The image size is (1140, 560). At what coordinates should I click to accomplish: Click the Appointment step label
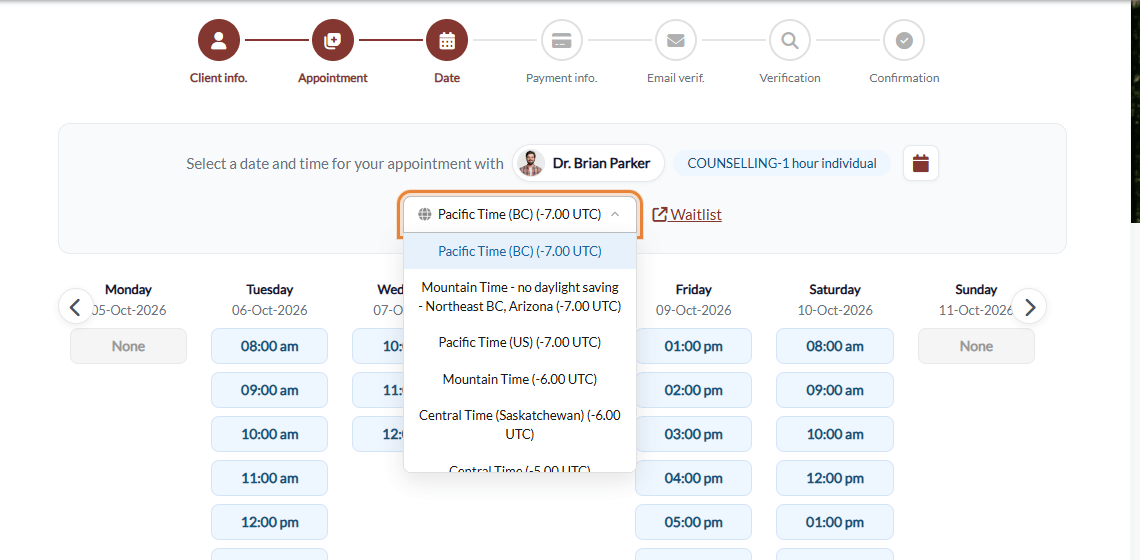(x=333, y=78)
